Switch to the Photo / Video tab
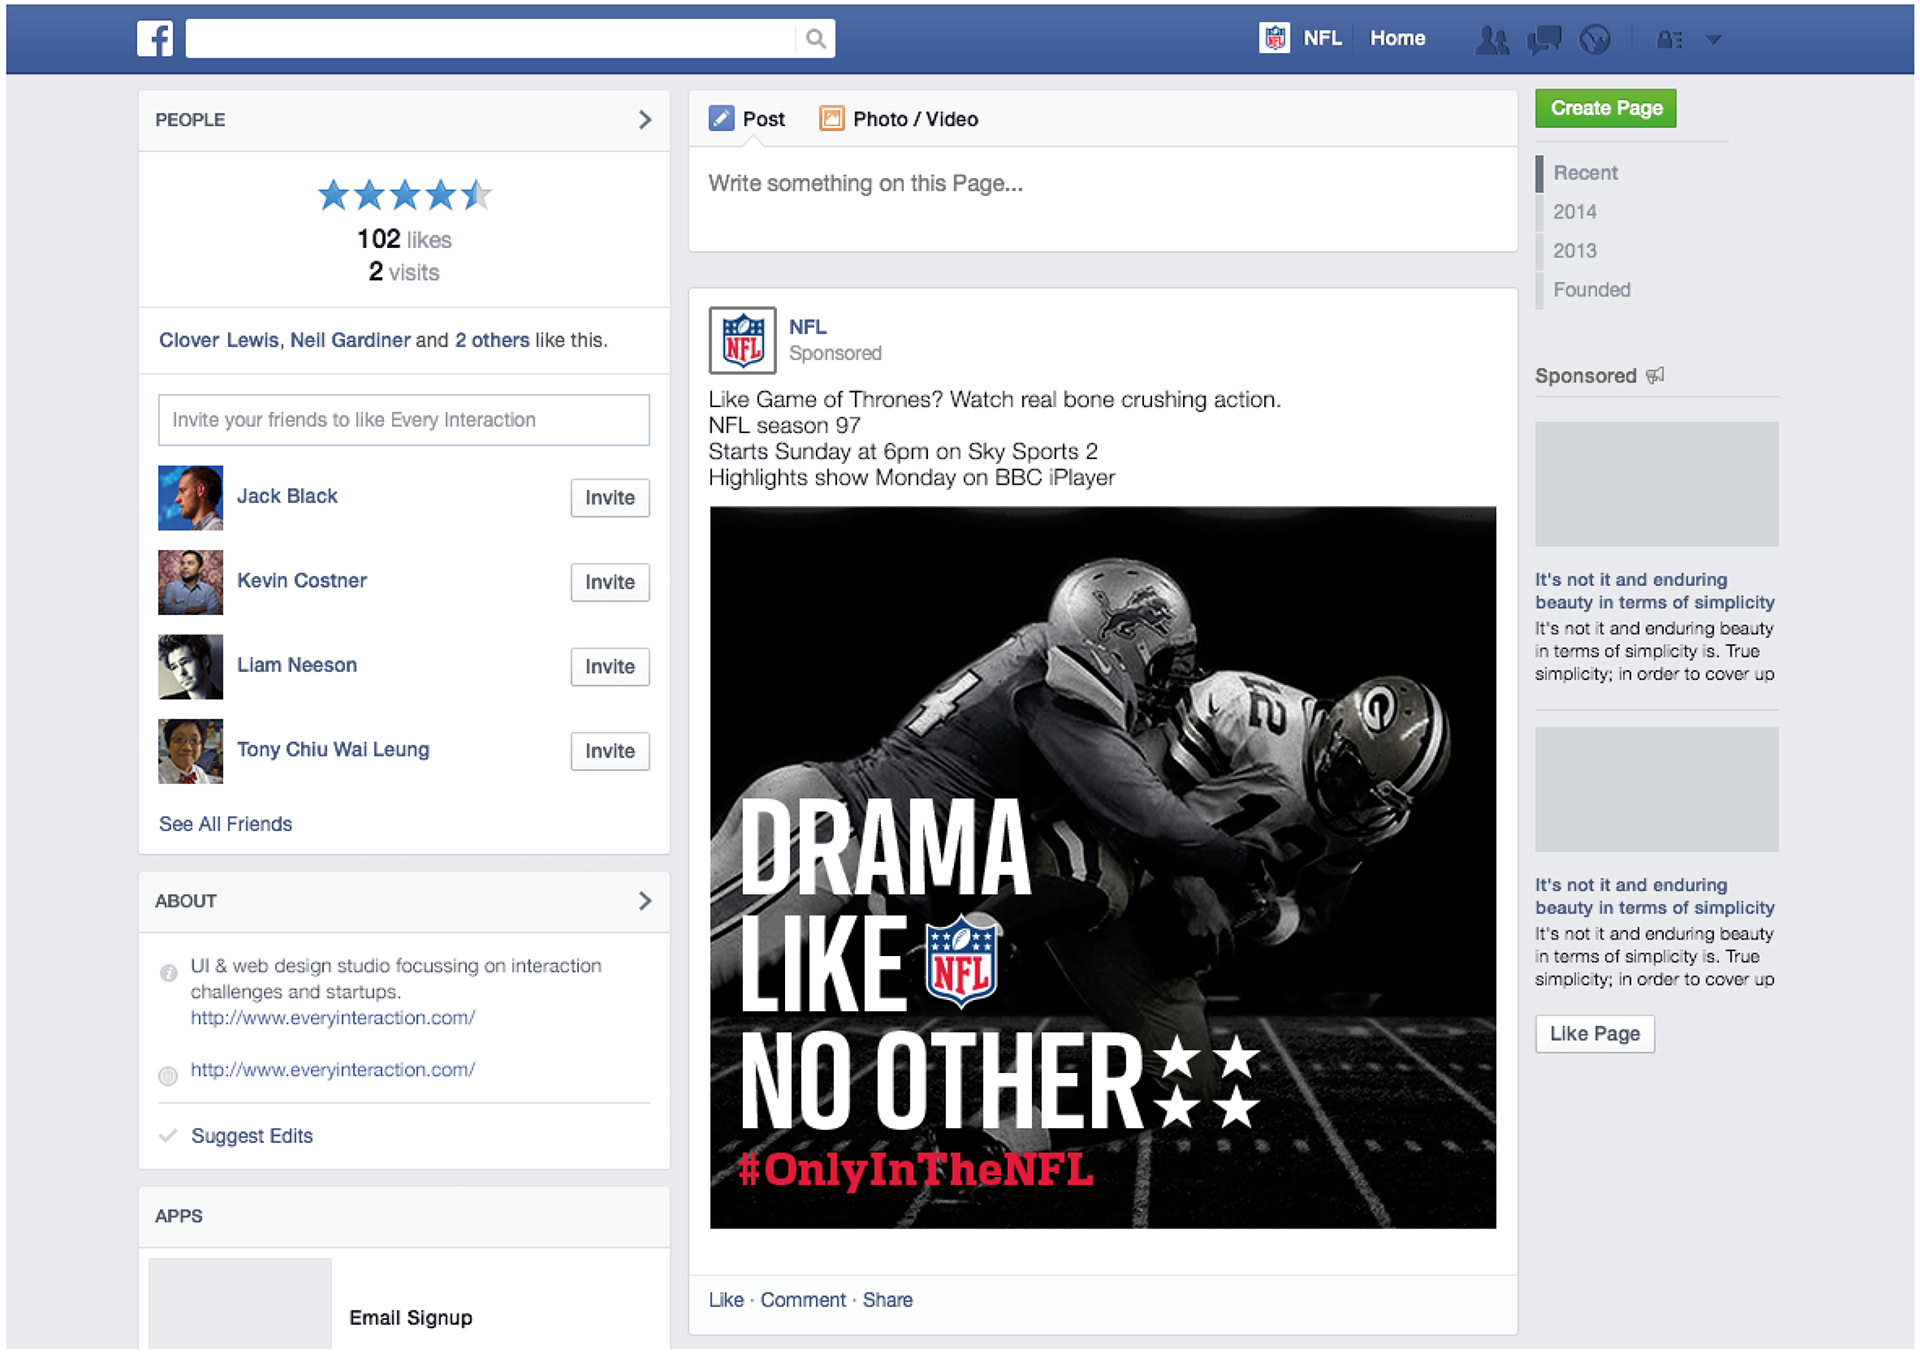 click(898, 119)
